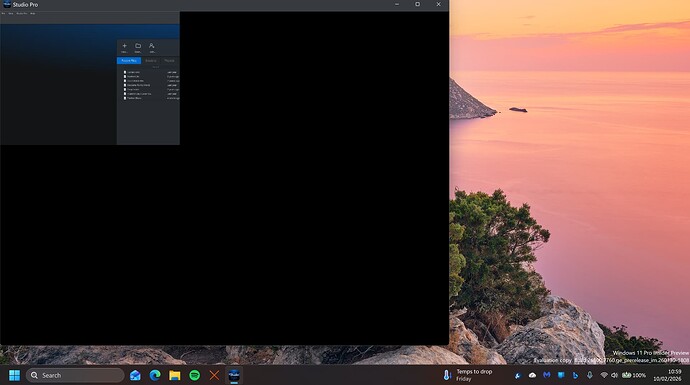
Task: Open the first menu in Studio Pro menu bar
Action: click(x=4, y=14)
